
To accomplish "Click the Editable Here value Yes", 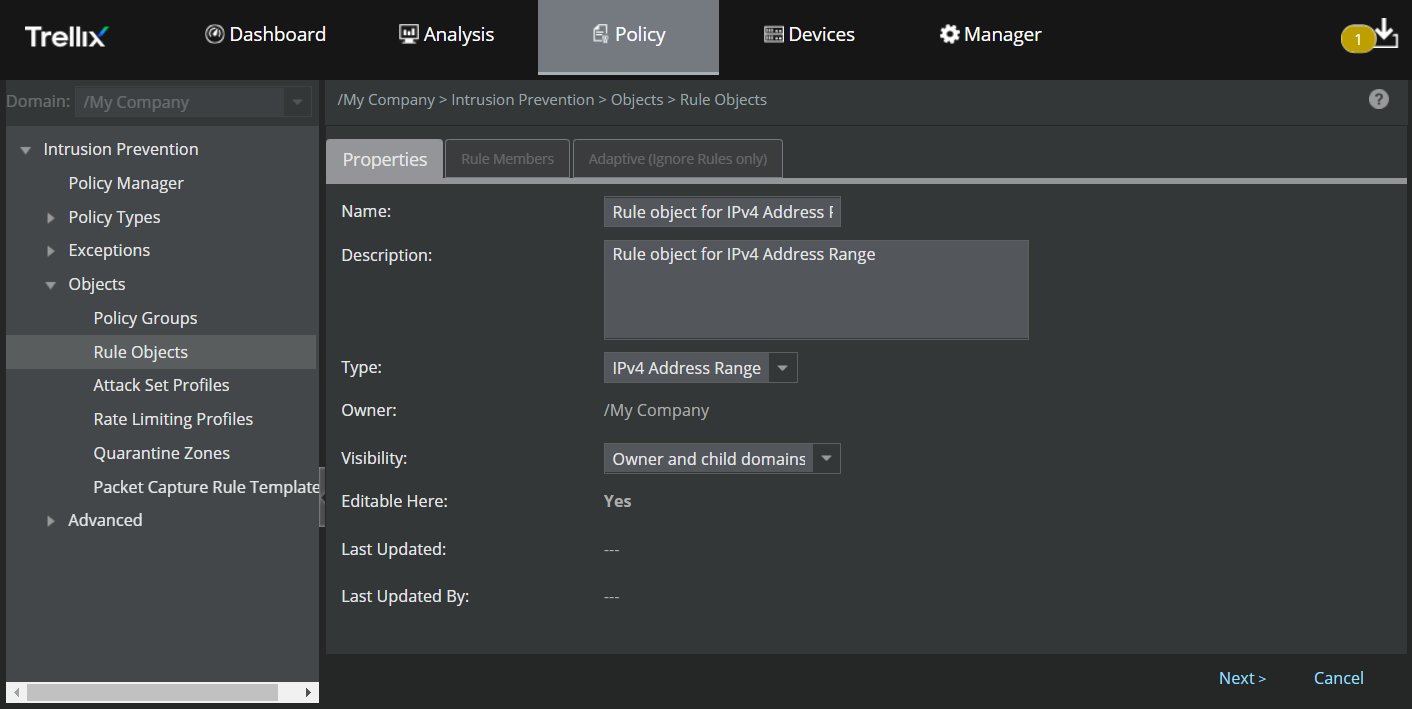I will tap(617, 501).
